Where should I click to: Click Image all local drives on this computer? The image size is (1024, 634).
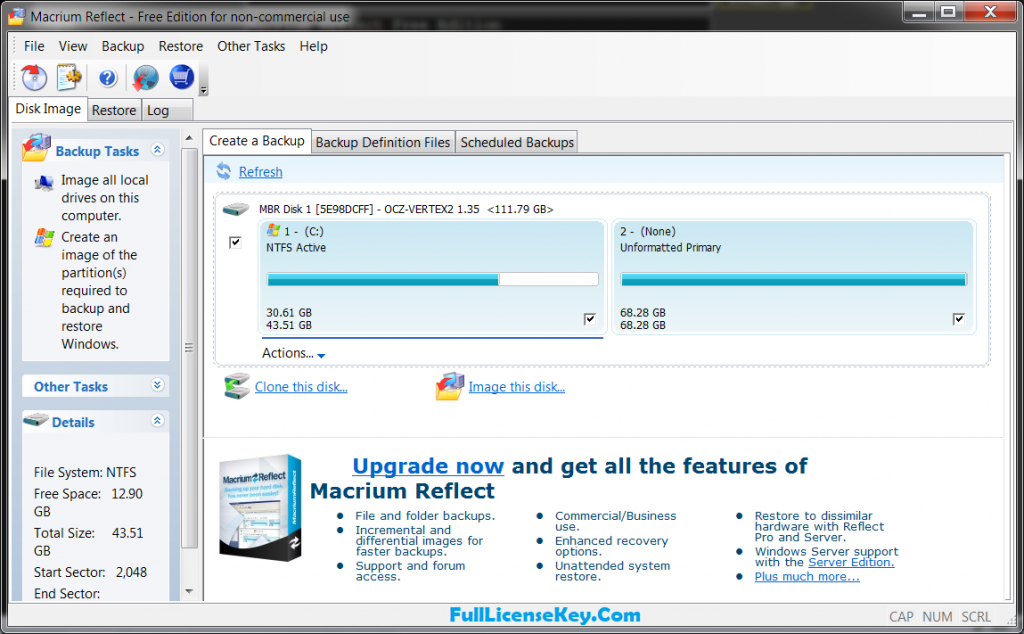tap(104, 198)
